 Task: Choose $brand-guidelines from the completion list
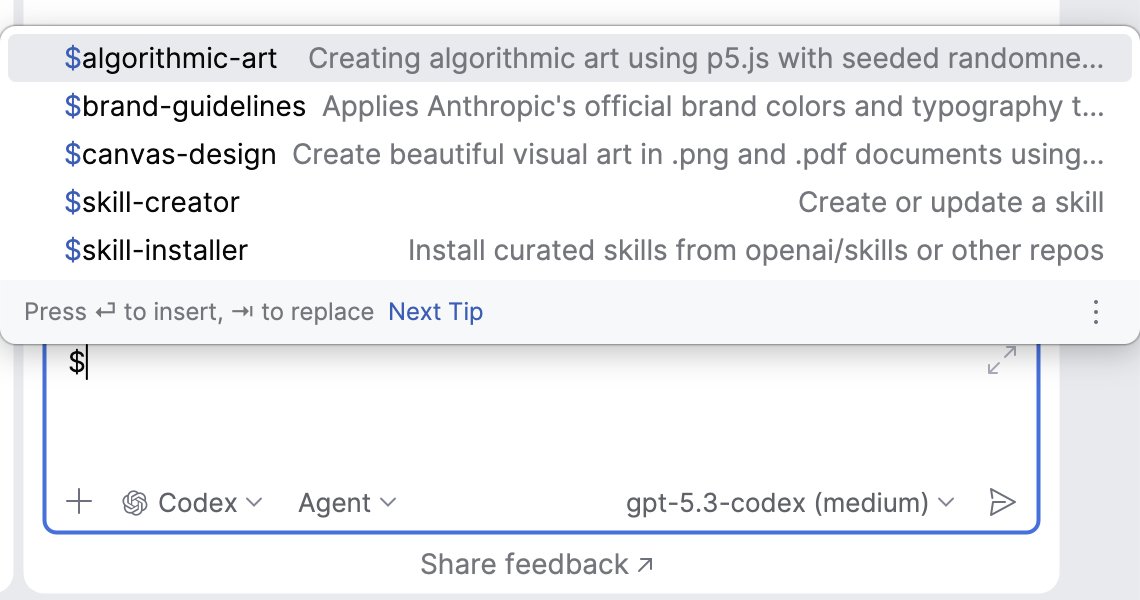click(x=185, y=106)
